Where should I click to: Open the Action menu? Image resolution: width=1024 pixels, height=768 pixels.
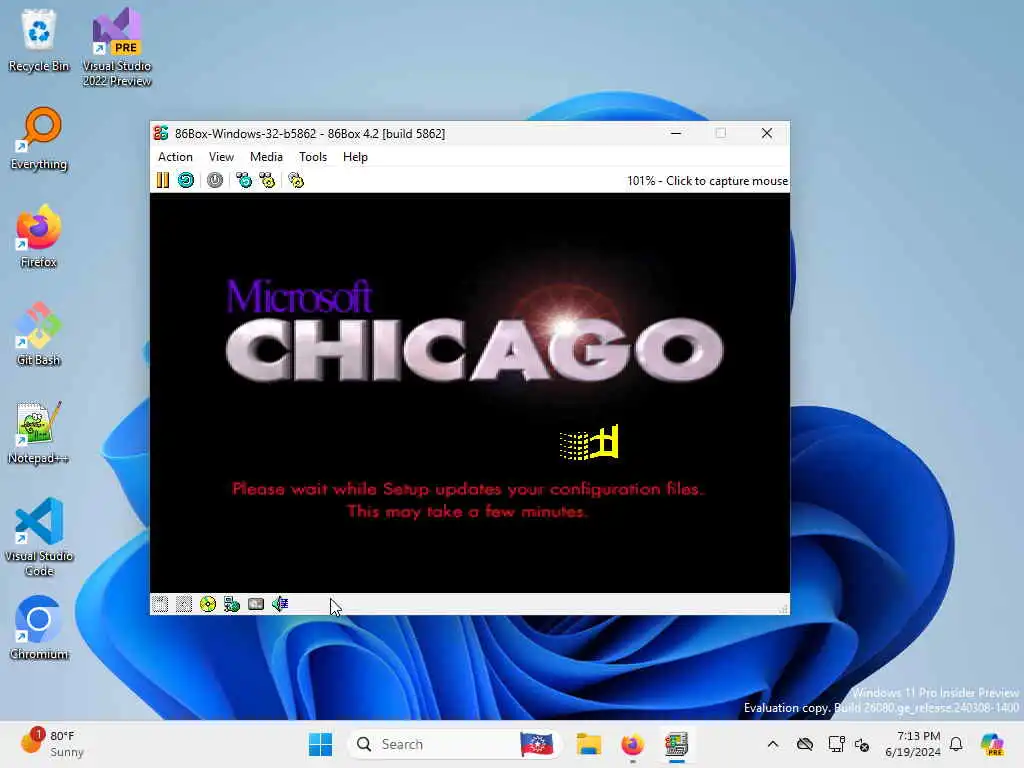tap(175, 157)
